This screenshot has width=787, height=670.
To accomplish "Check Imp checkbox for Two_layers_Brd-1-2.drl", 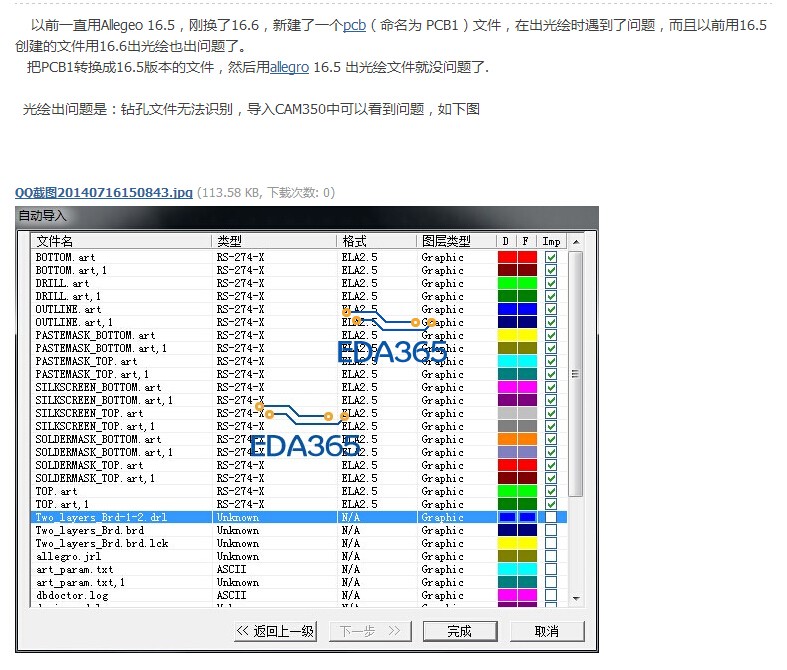I will [551, 517].
